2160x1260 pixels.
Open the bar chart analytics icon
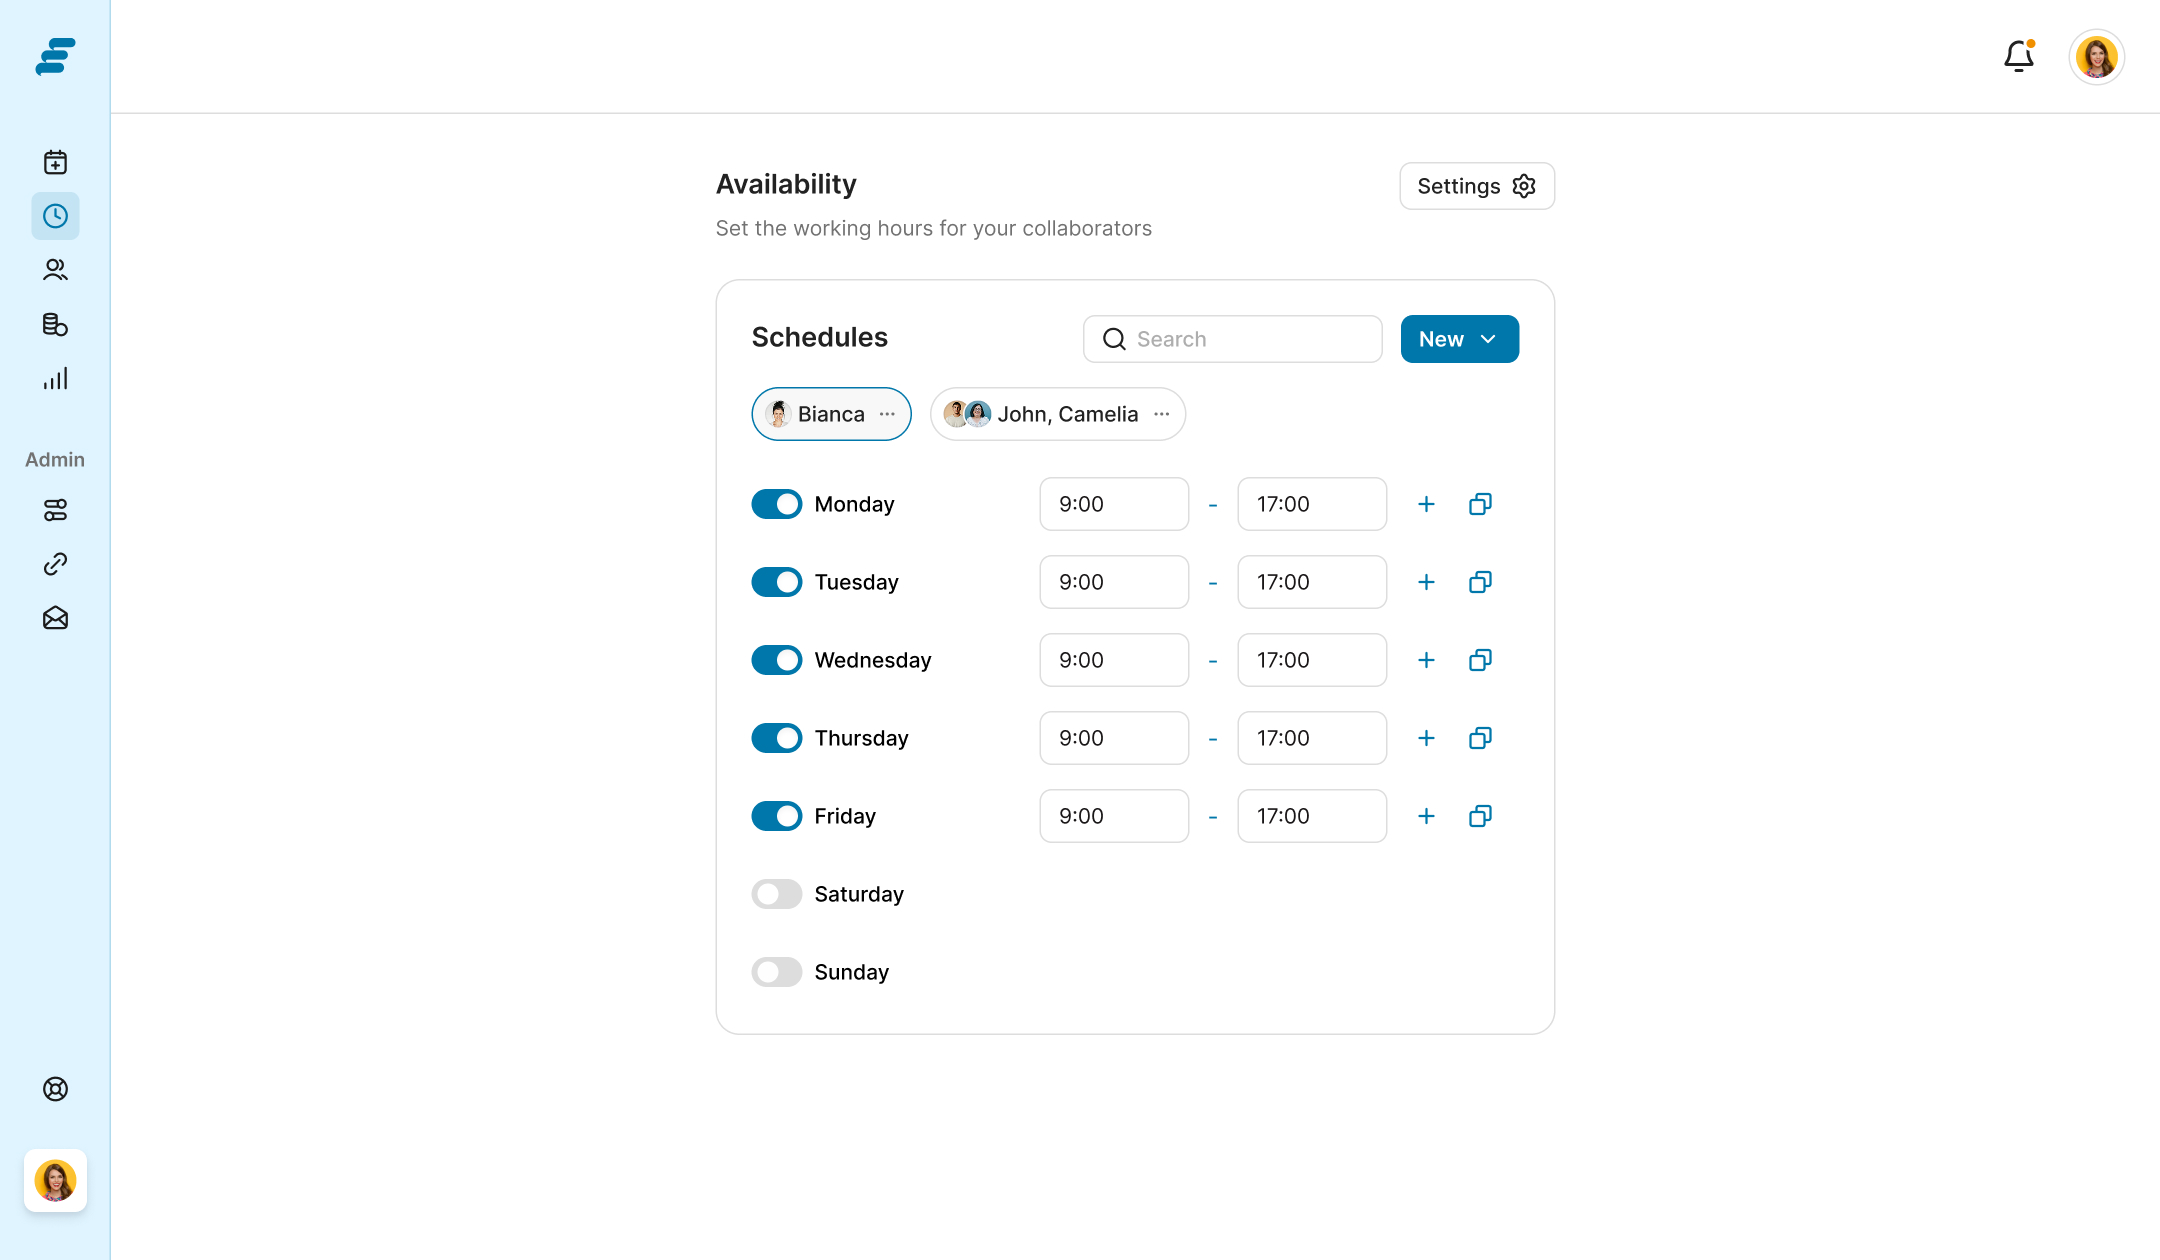tap(55, 378)
